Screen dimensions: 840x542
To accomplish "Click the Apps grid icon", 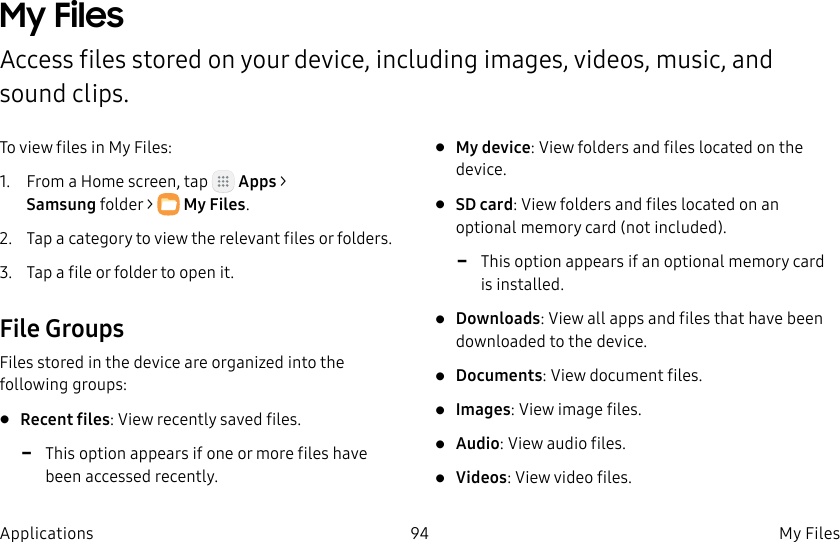I will coord(223,182).
